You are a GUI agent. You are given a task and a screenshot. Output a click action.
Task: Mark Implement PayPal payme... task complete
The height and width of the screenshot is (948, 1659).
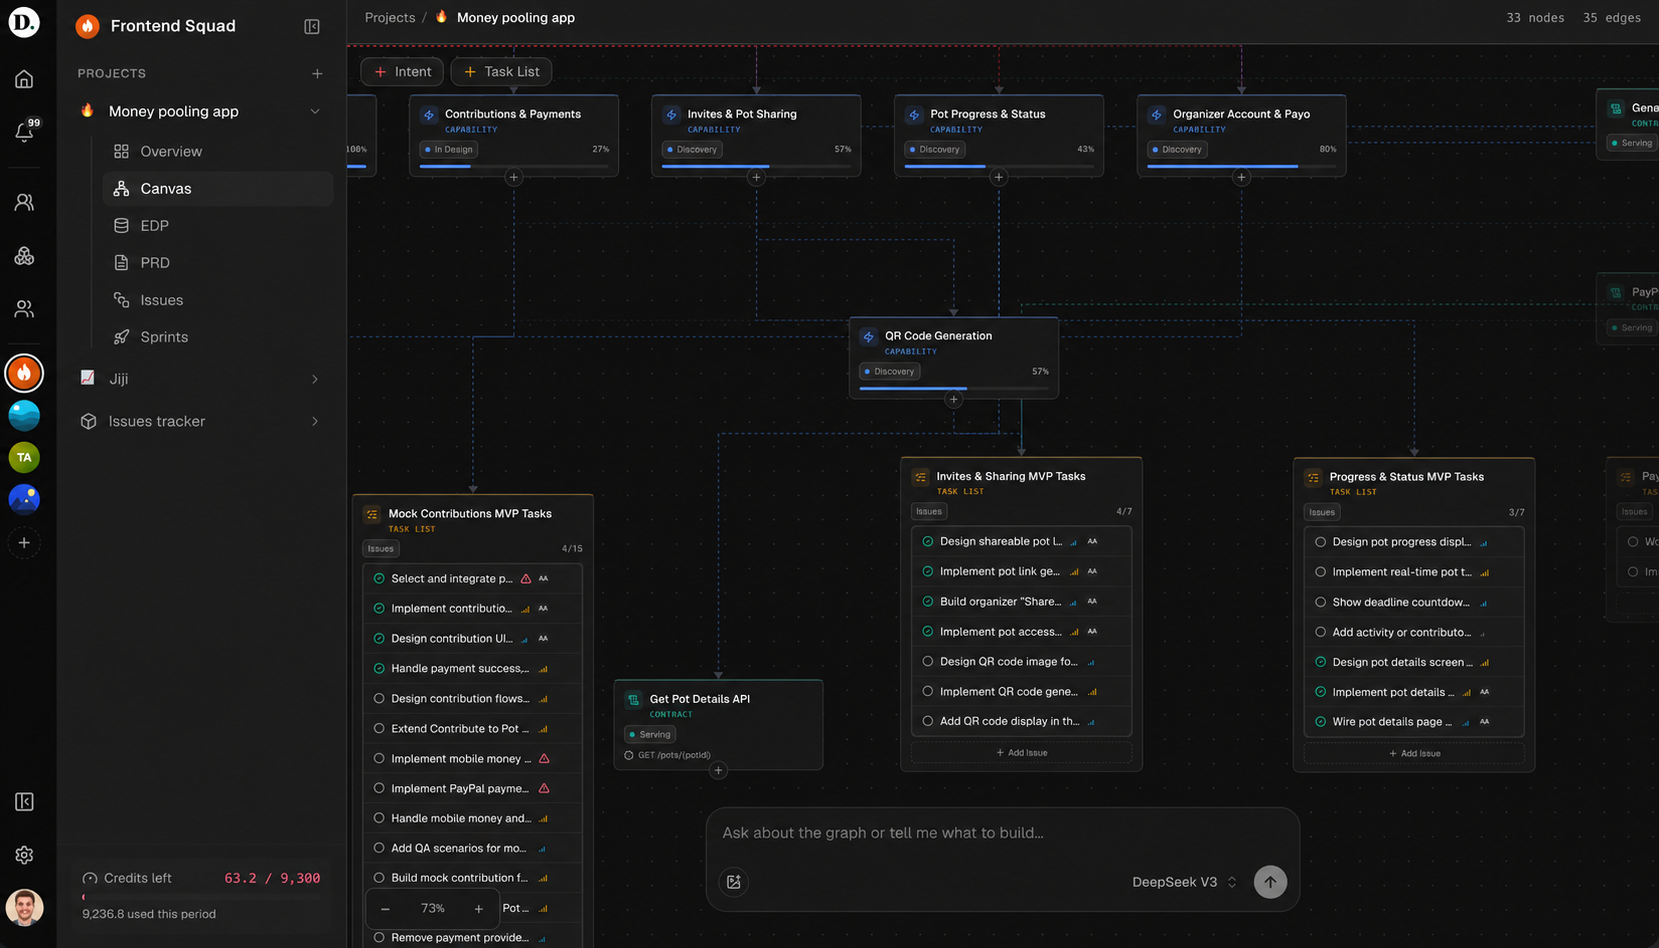point(379,789)
